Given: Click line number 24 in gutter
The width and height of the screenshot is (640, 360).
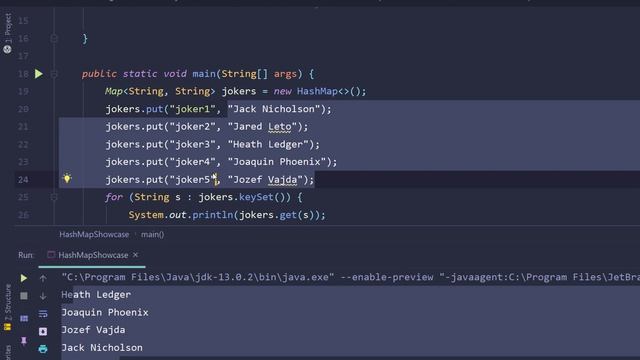Looking at the screenshot, I should [x=23, y=180].
